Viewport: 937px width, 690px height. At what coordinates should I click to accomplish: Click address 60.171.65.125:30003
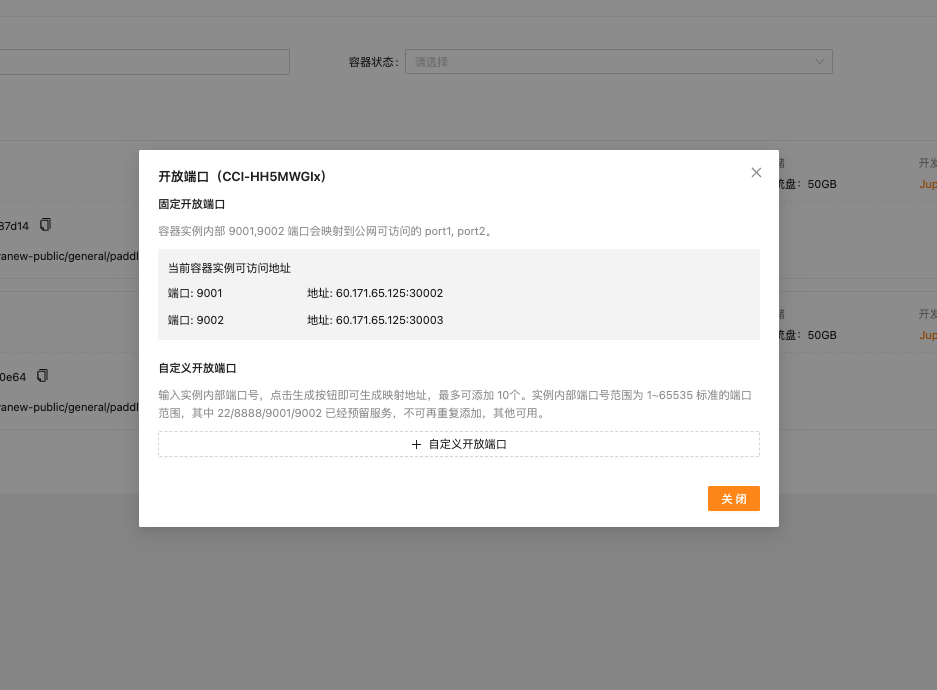pyautogui.click(x=389, y=320)
